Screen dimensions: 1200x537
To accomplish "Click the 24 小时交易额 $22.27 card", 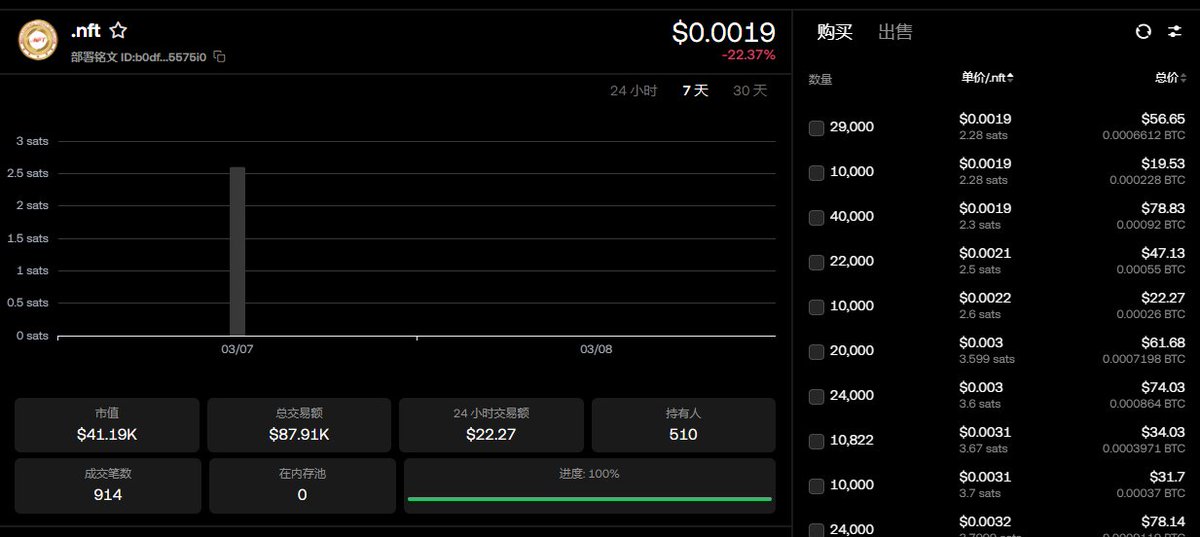I will tap(490, 424).
